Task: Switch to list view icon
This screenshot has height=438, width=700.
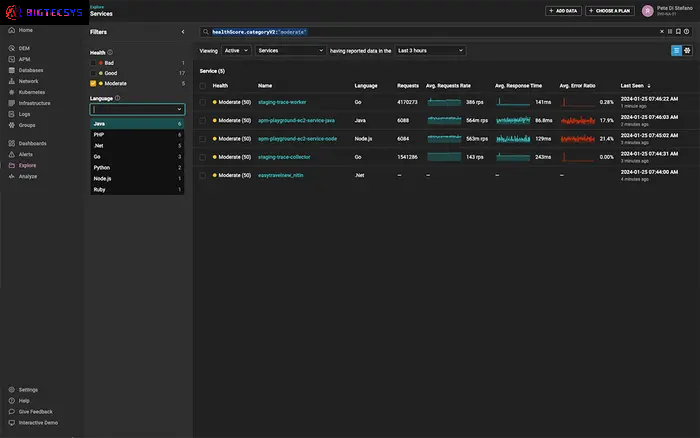Action: (x=676, y=49)
